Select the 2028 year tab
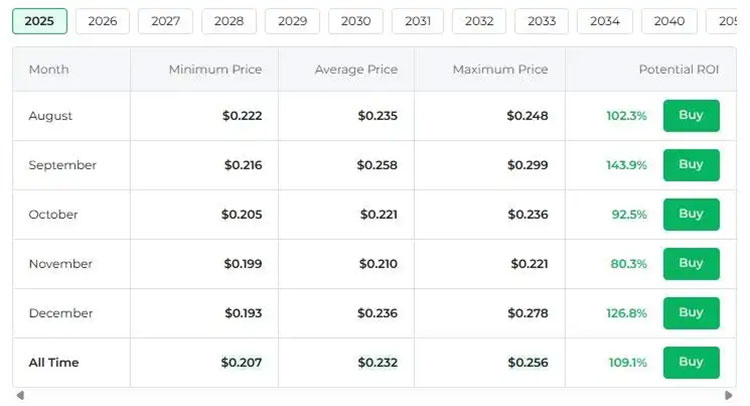The width and height of the screenshot is (750, 406). click(x=228, y=21)
